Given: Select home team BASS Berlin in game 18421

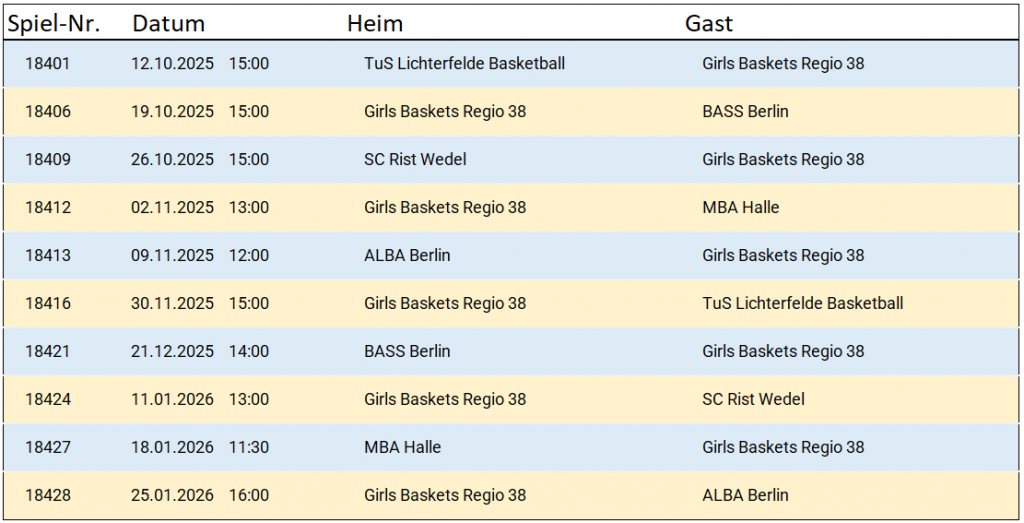Looking at the screenshot, I should pyautogui.click(x=407, y=352).
